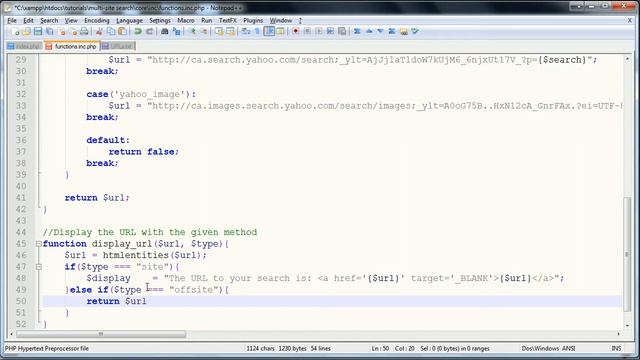Collapse the display_url function fold marker
Screen dimensions: 640x360
tap(38, 244)
